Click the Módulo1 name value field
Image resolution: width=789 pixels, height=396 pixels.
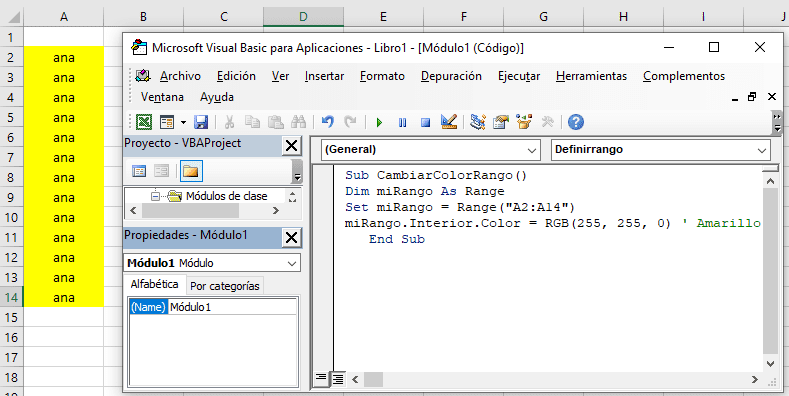(x=232, y=307)
